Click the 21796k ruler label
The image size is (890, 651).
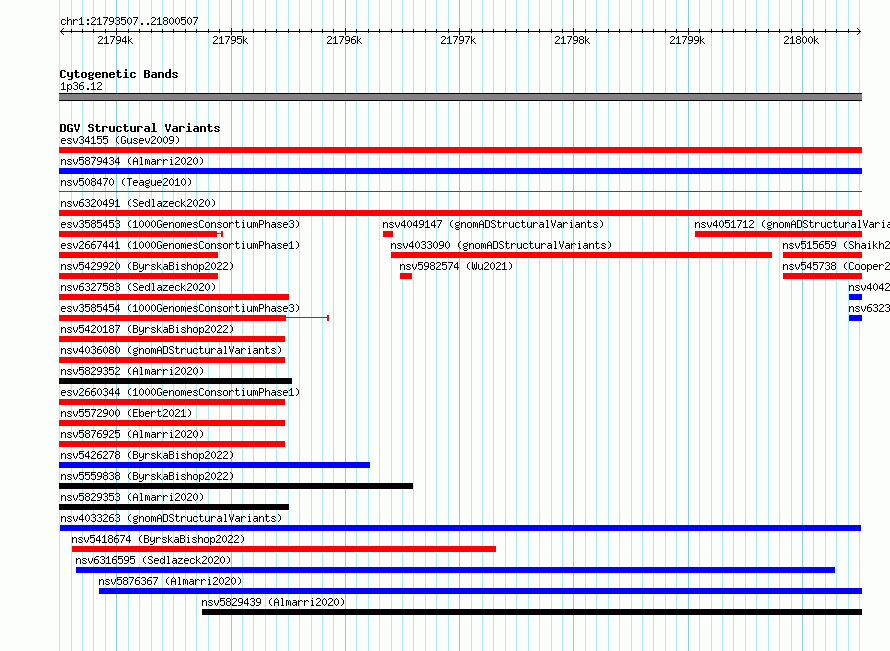click(x=344, y=40)
